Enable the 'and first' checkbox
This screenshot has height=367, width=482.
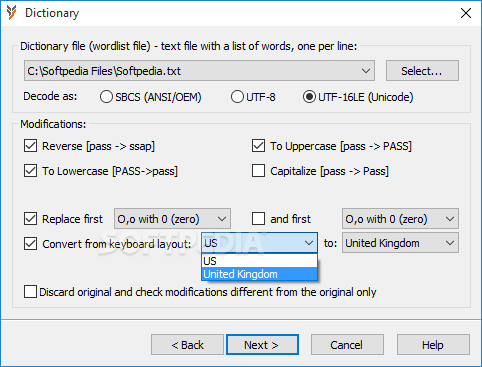258,219
